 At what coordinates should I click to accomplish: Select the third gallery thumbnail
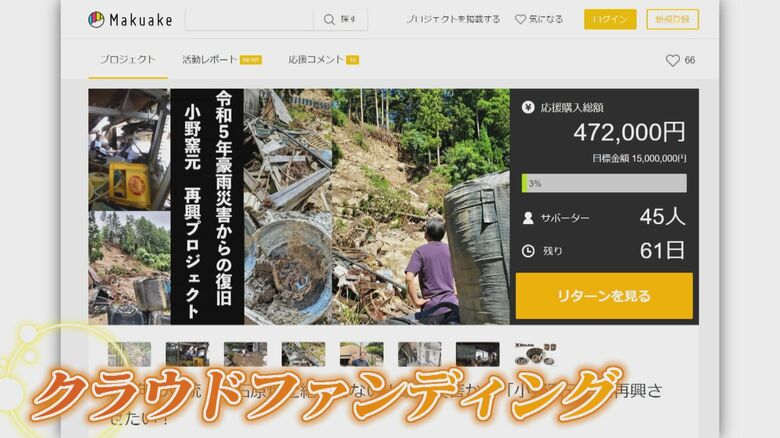[245, 354]
